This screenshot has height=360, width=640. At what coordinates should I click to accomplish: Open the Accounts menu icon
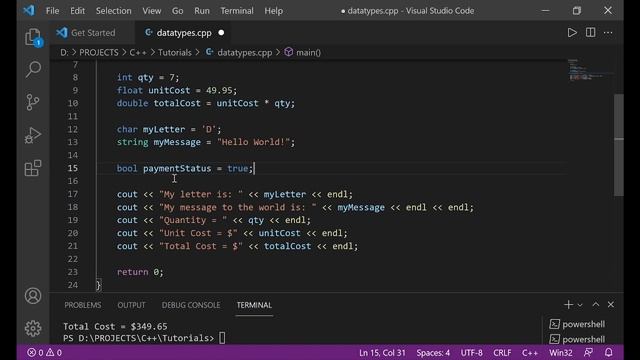click(x=33, y=296)
